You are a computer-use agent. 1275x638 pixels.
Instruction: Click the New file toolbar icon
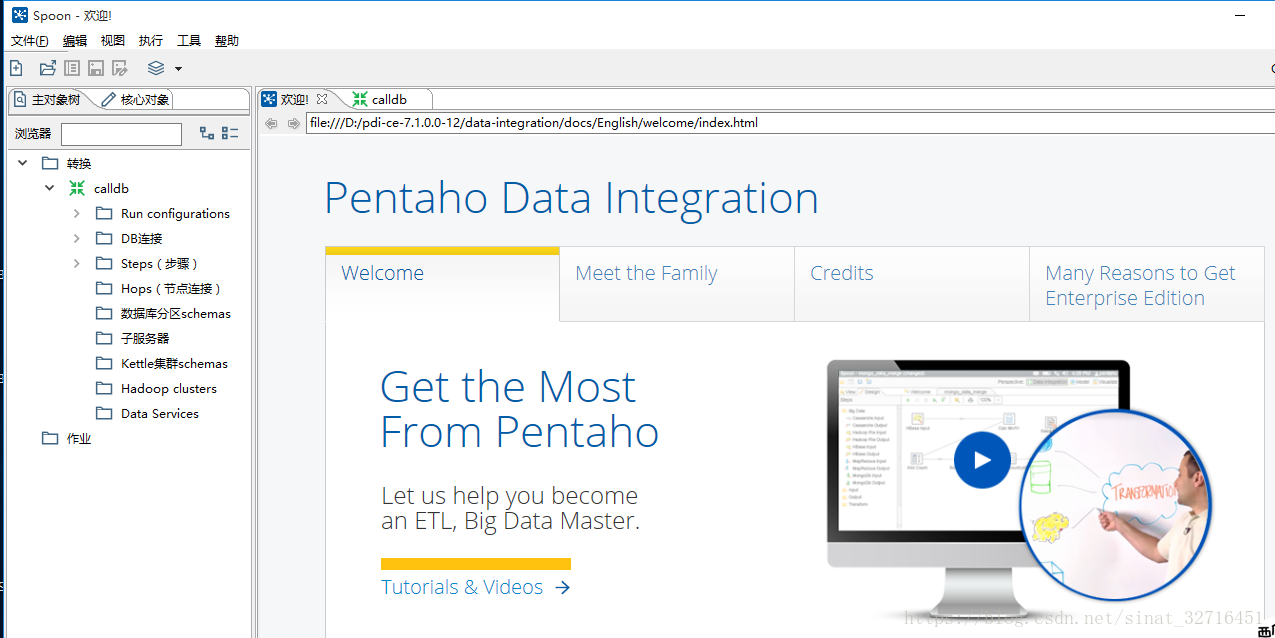(16, 68)
